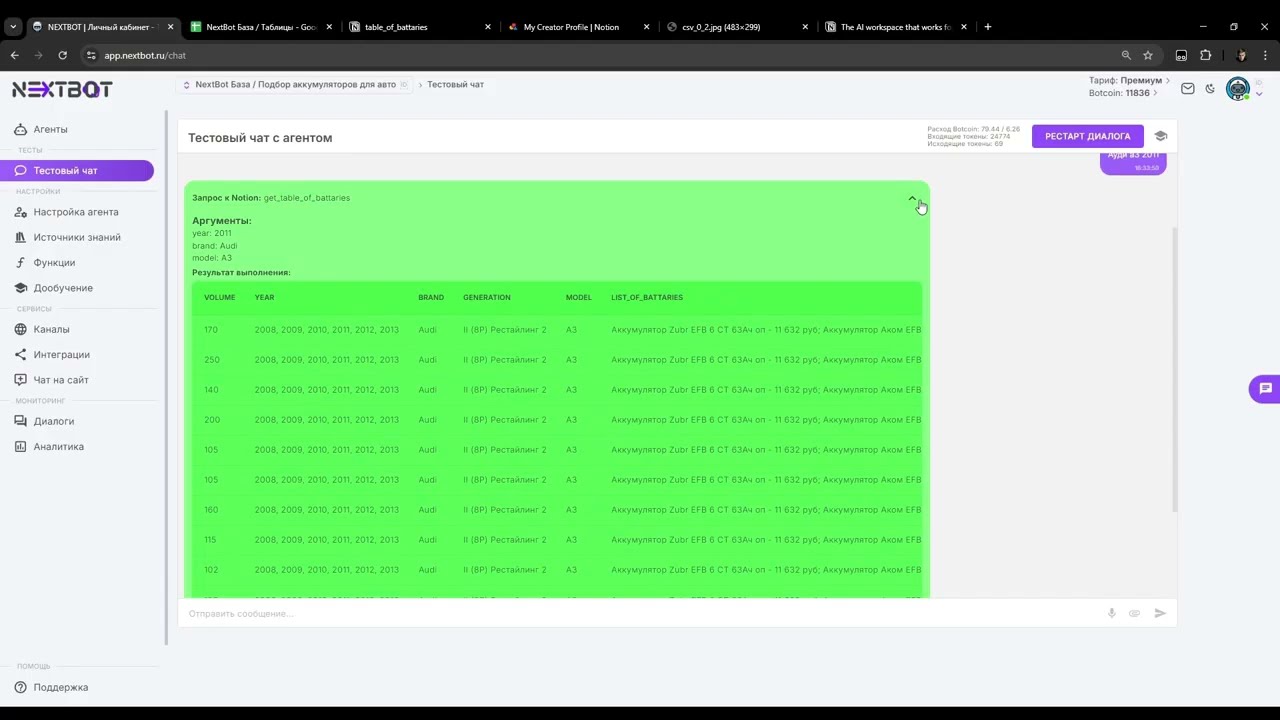The height and width of the screenshot is (720, 1280).
Task: Click the GENERATION column header
Action: [486, 297]
